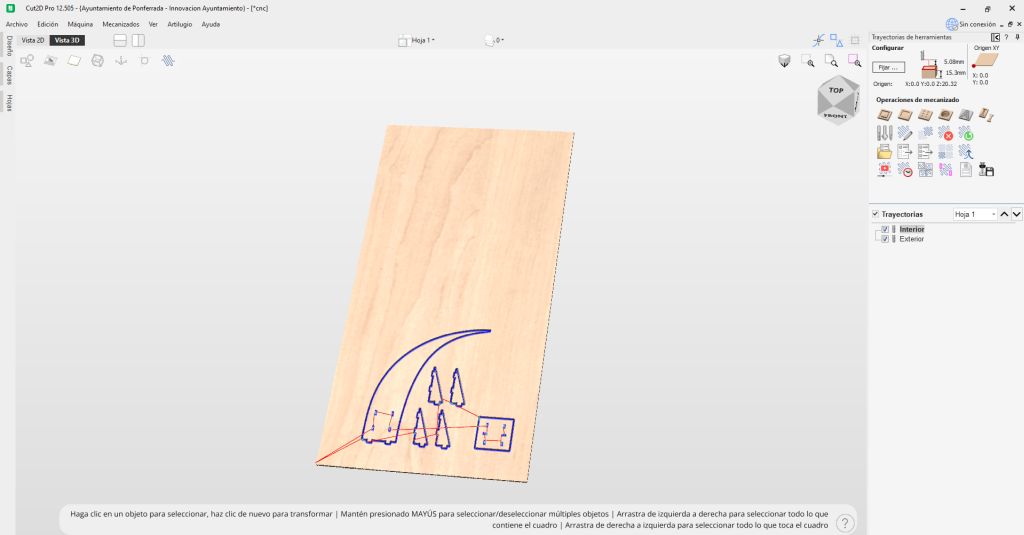The width and height of the screenshot is (1024, 535).
Task: Open the Diseño side tab
Action: tap(9, 46)
